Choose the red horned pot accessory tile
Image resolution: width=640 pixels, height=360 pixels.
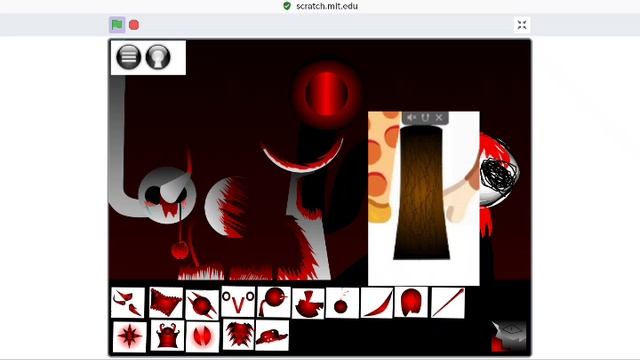click(x=167, y=336)
